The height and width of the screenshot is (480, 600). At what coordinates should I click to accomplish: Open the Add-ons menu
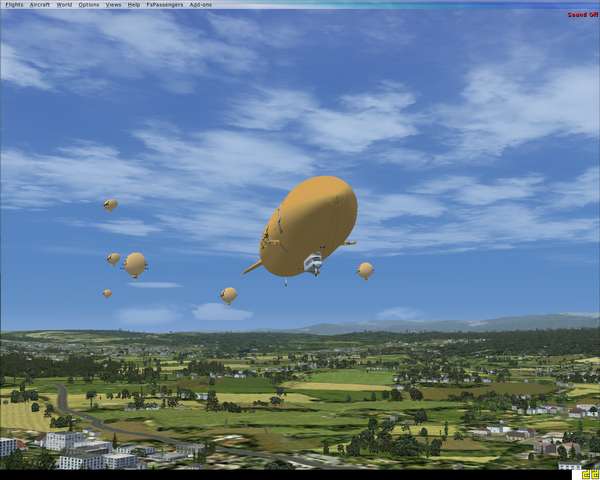point(201,5)
